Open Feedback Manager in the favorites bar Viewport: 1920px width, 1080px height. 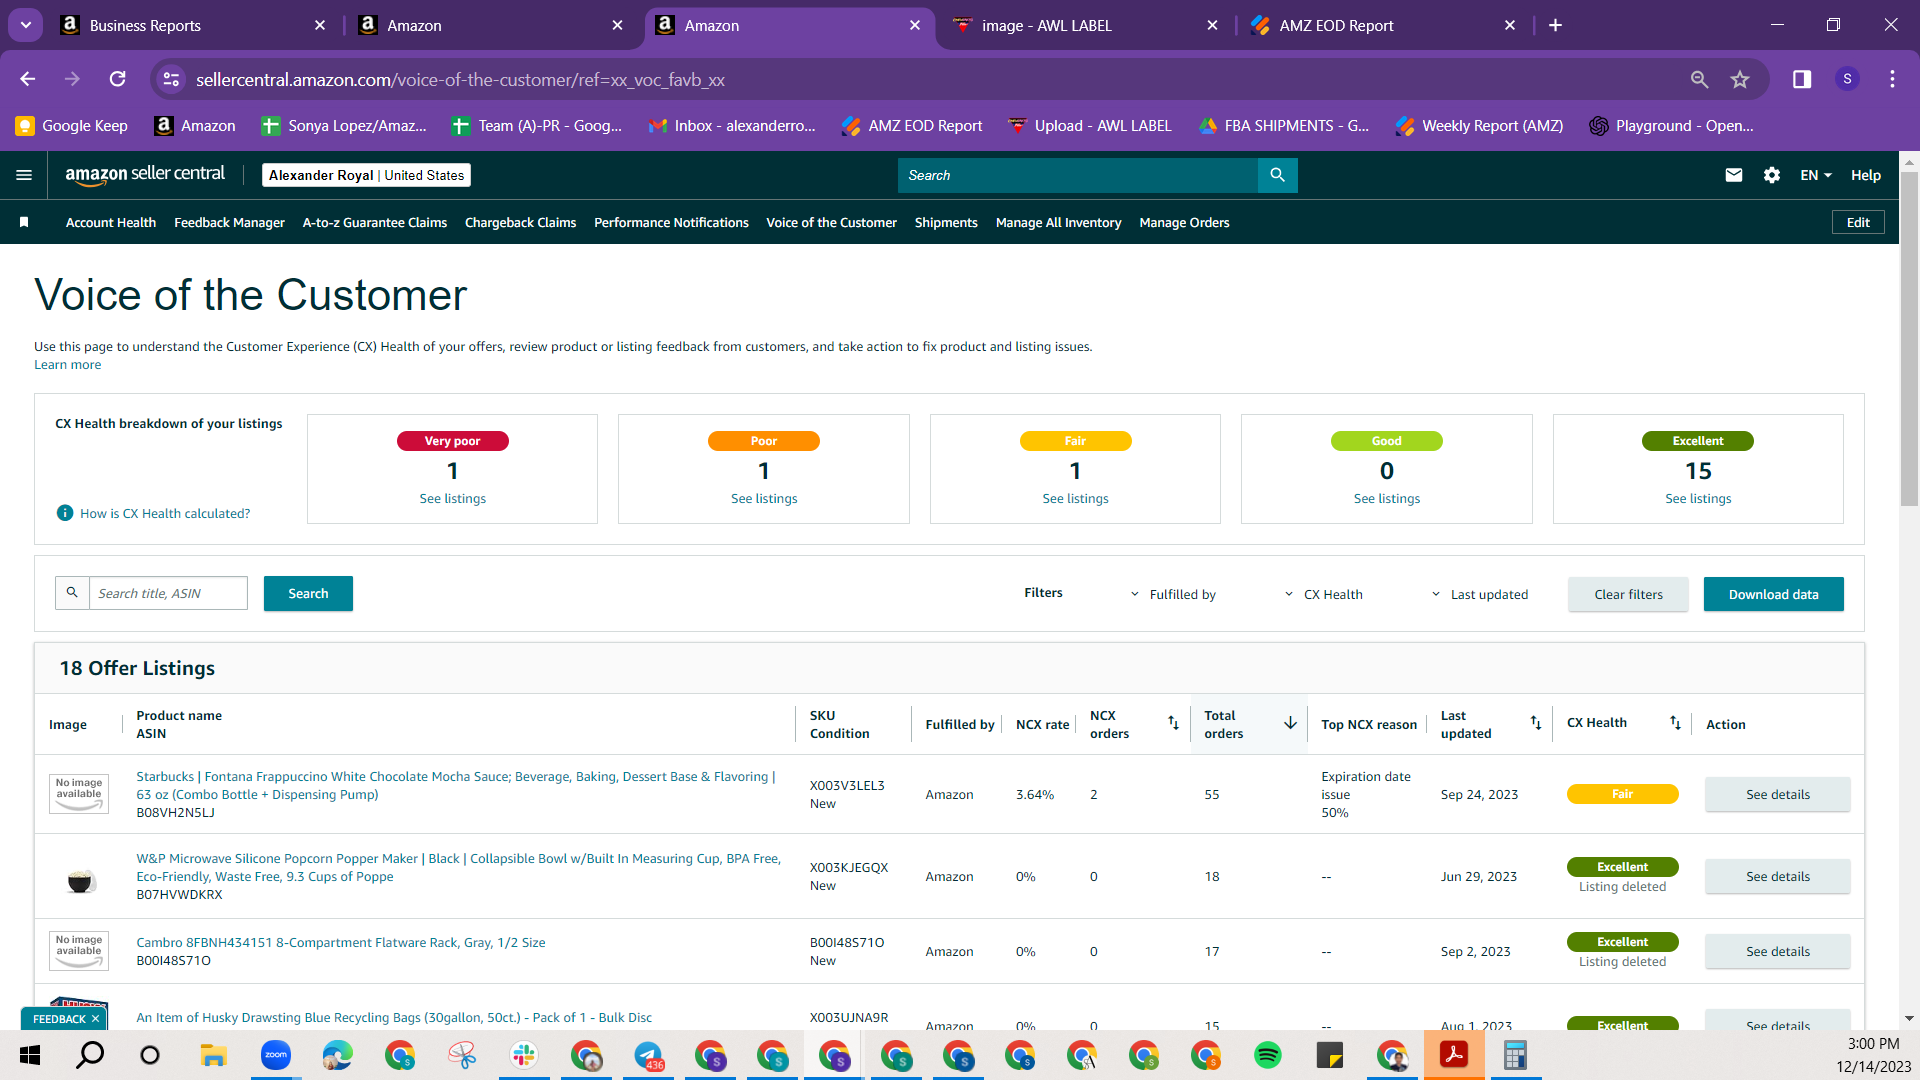coord(229,222)
